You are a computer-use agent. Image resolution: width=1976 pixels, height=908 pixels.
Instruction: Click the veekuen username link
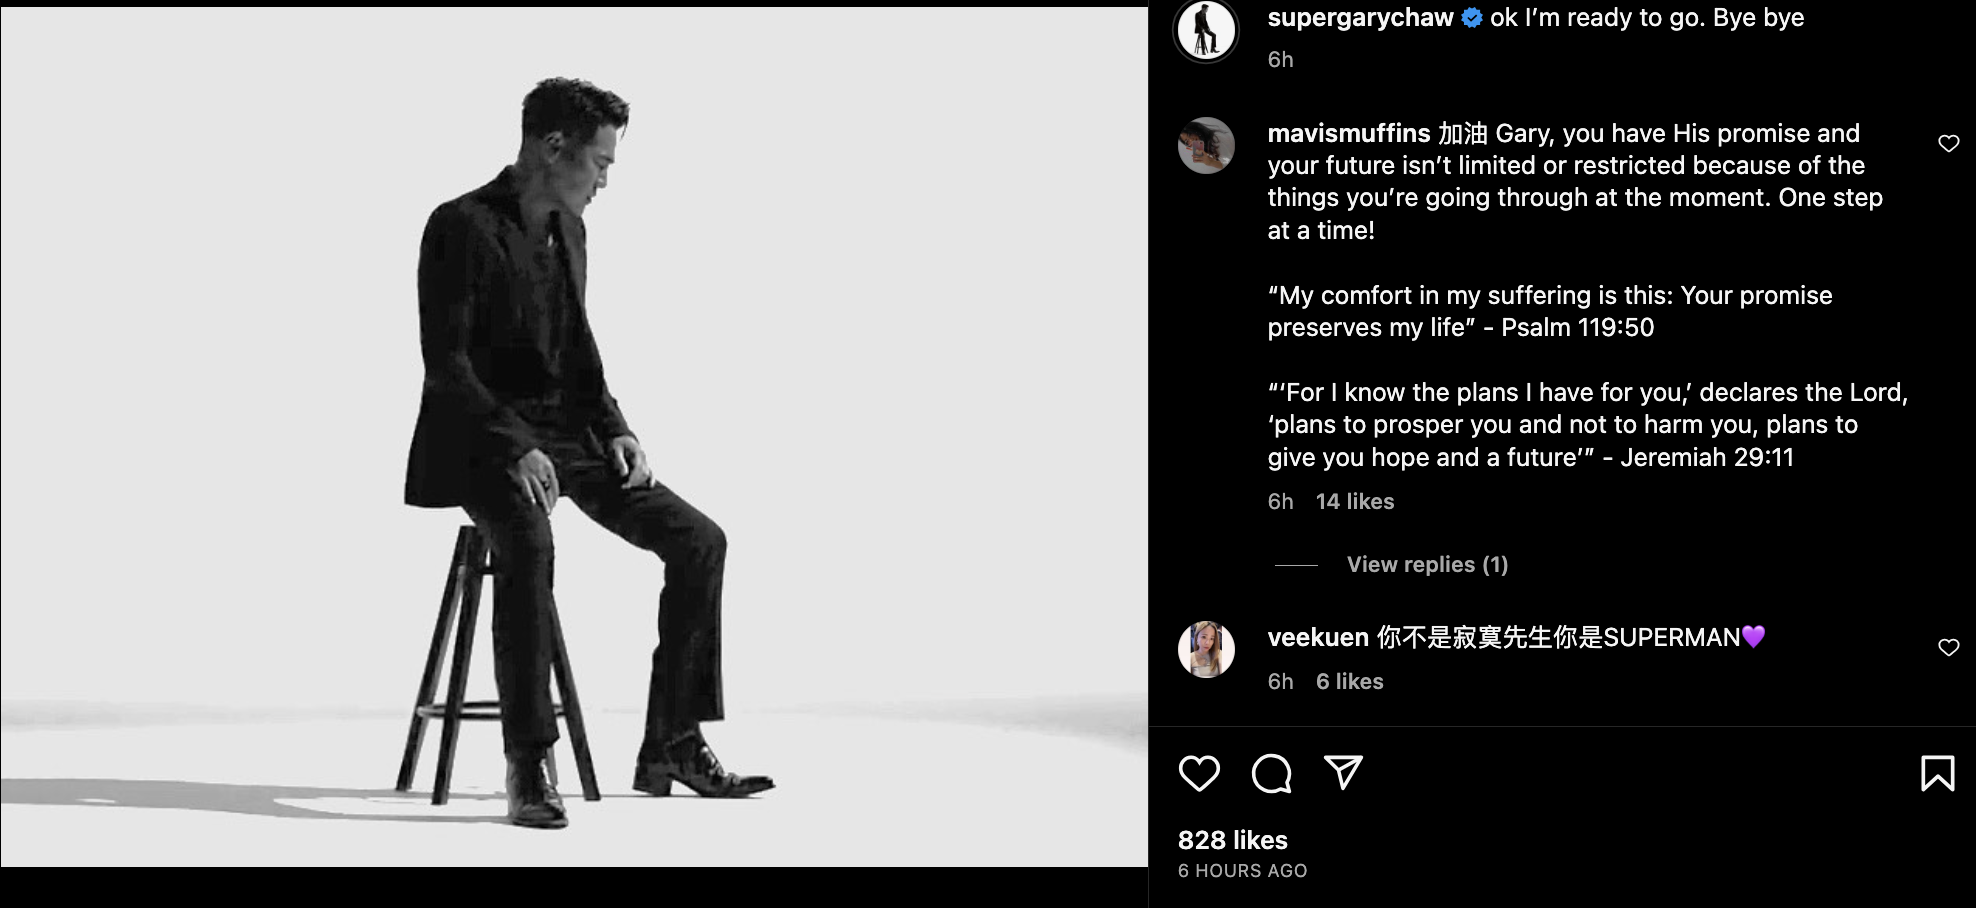1317,638
